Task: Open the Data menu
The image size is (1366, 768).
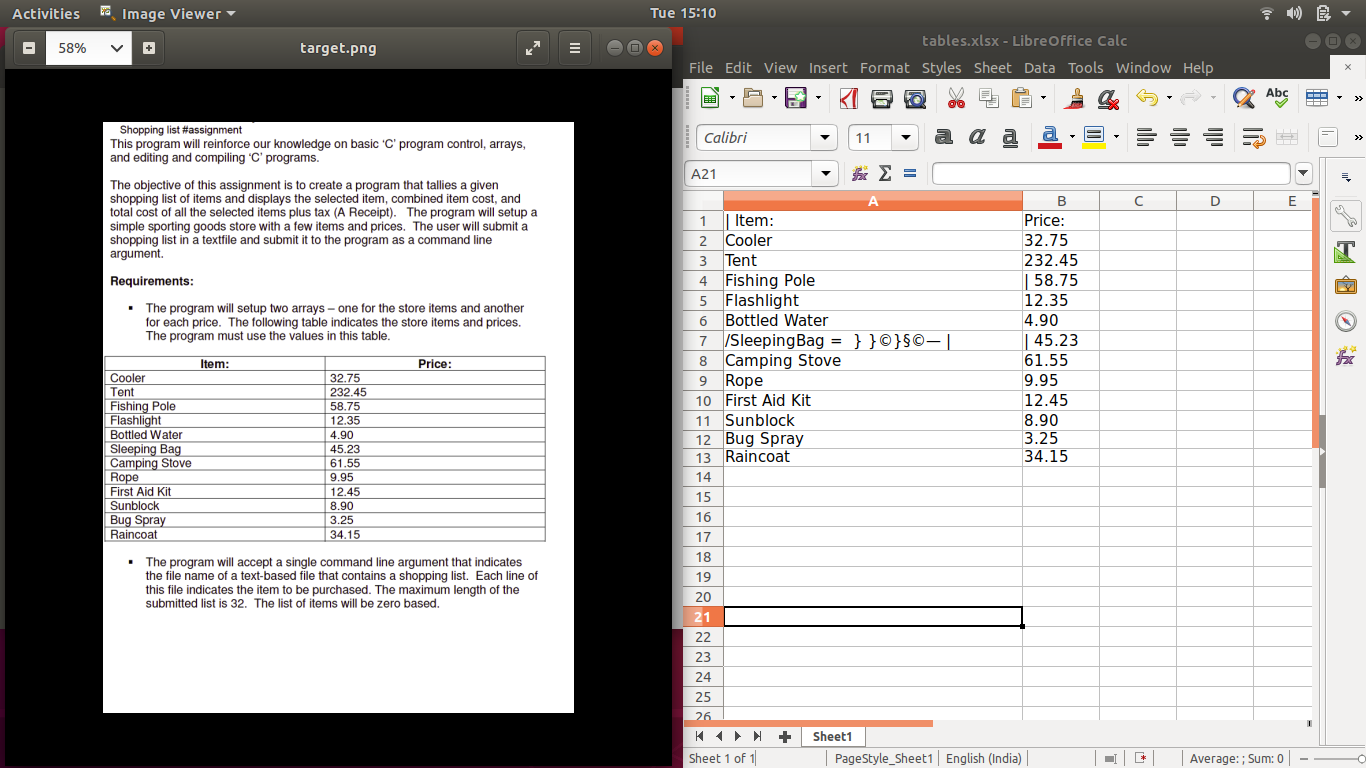Action: tap(1040, 68)
